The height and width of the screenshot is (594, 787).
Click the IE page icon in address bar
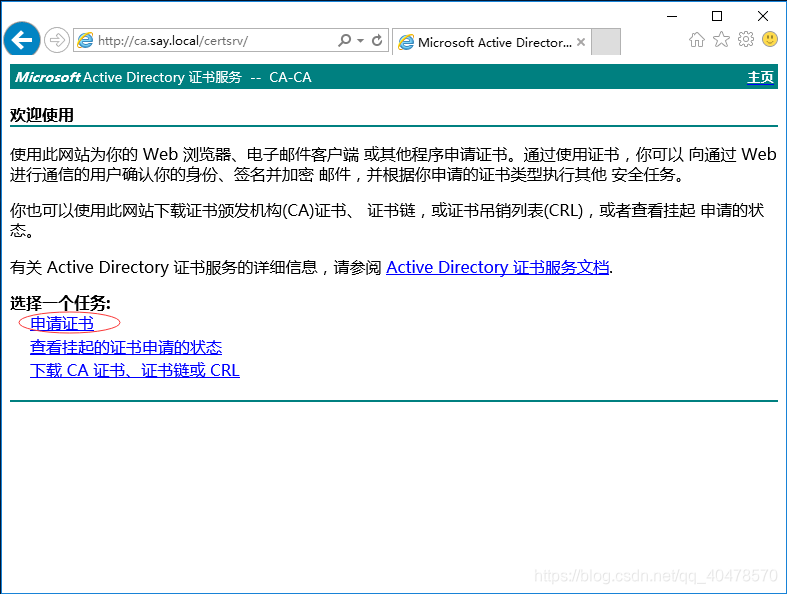click(x=85, y=41)
